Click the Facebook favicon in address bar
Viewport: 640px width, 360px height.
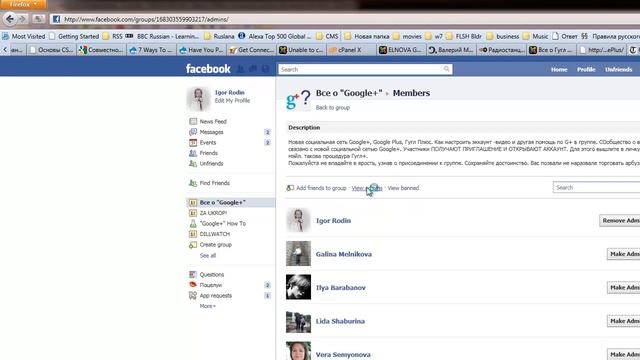tap(56, 19)
